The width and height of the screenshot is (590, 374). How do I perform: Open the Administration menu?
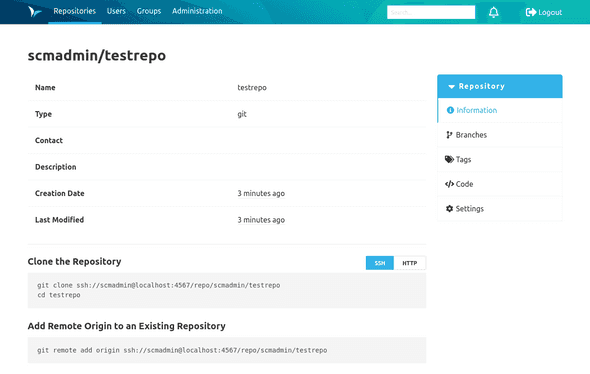[197, 11]
